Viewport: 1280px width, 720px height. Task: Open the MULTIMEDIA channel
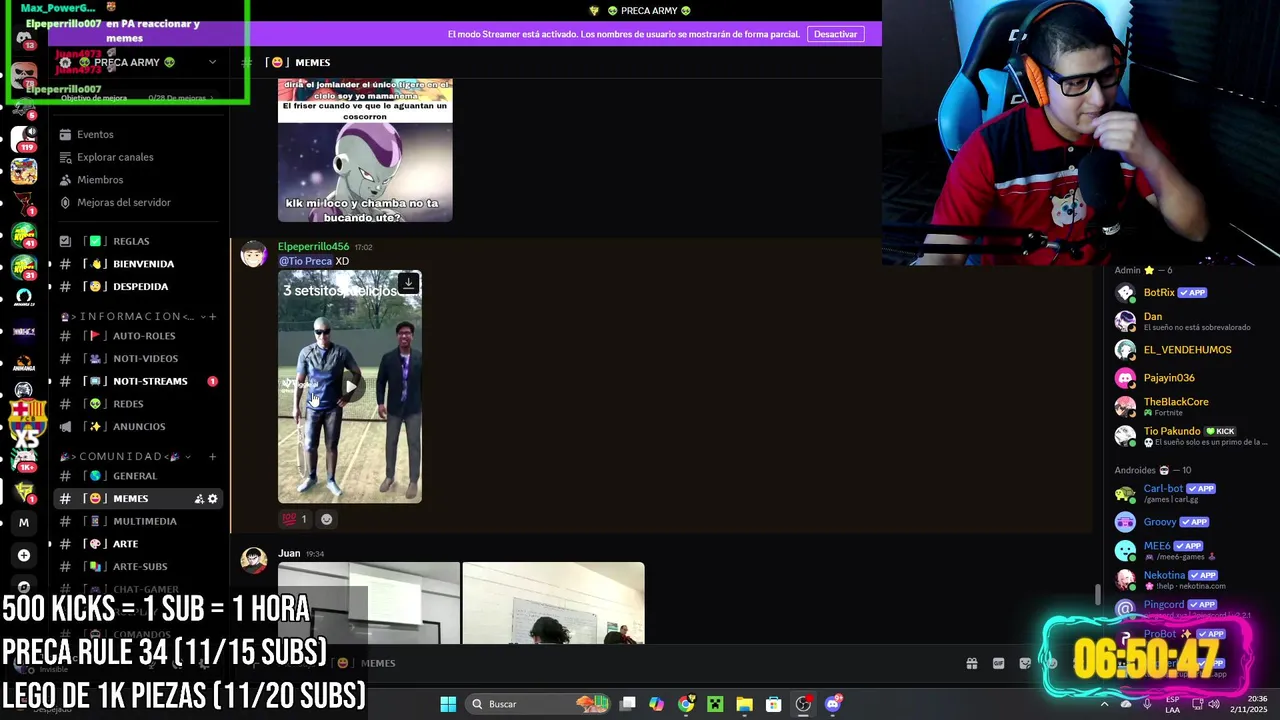coord(145,521)
